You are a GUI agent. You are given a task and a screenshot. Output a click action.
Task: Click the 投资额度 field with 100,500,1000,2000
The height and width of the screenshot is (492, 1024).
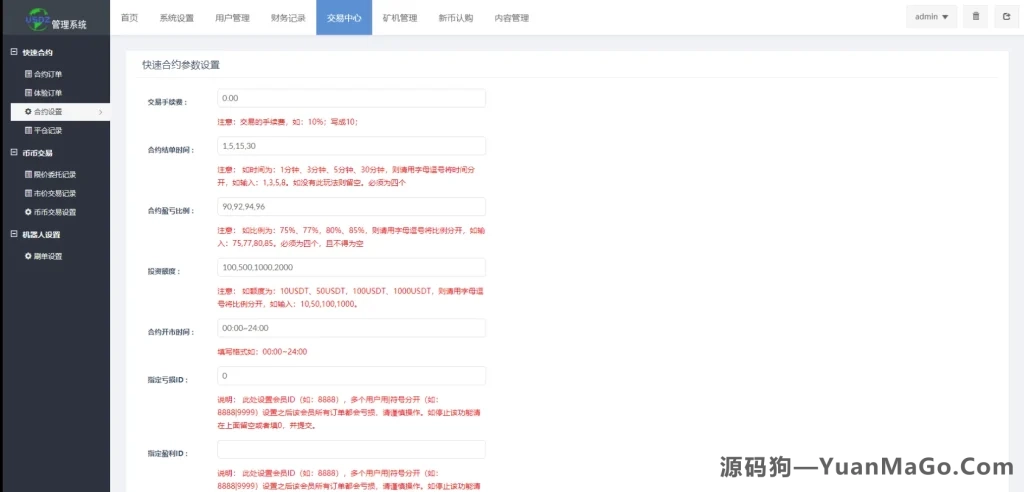351,267
